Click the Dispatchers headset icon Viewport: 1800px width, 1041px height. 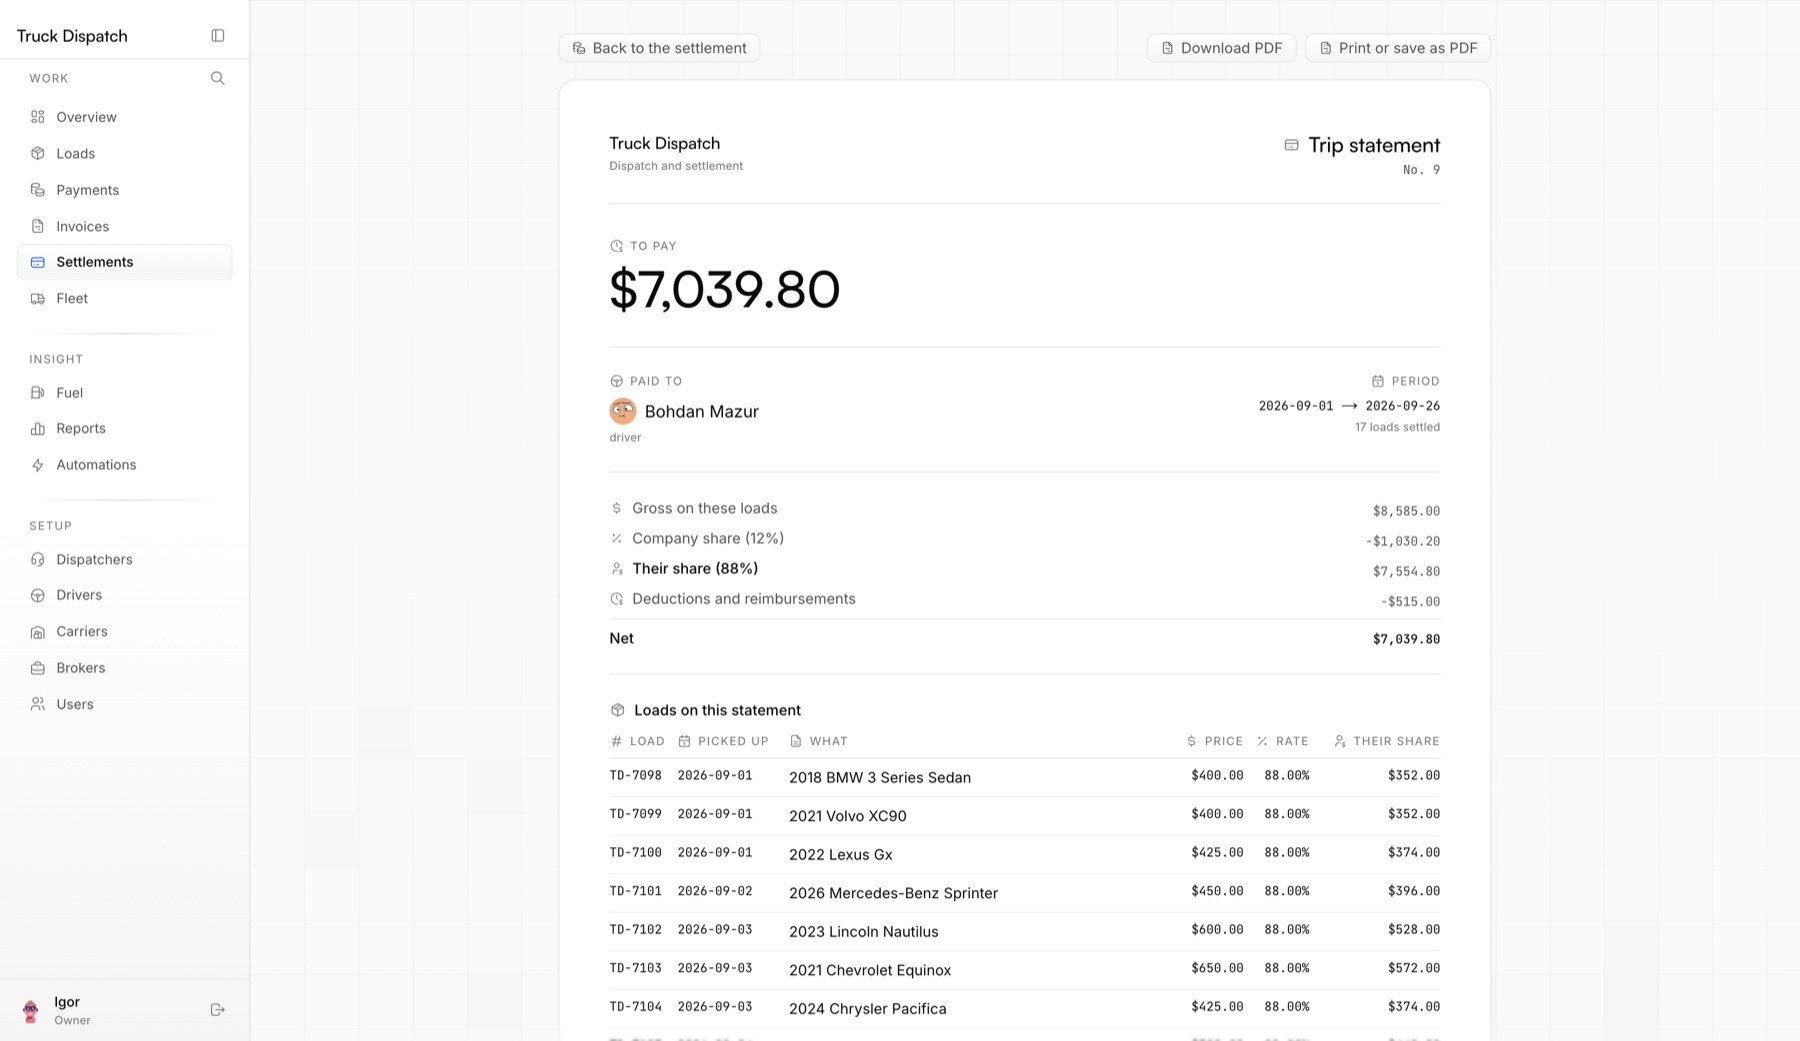click(38, 559)
